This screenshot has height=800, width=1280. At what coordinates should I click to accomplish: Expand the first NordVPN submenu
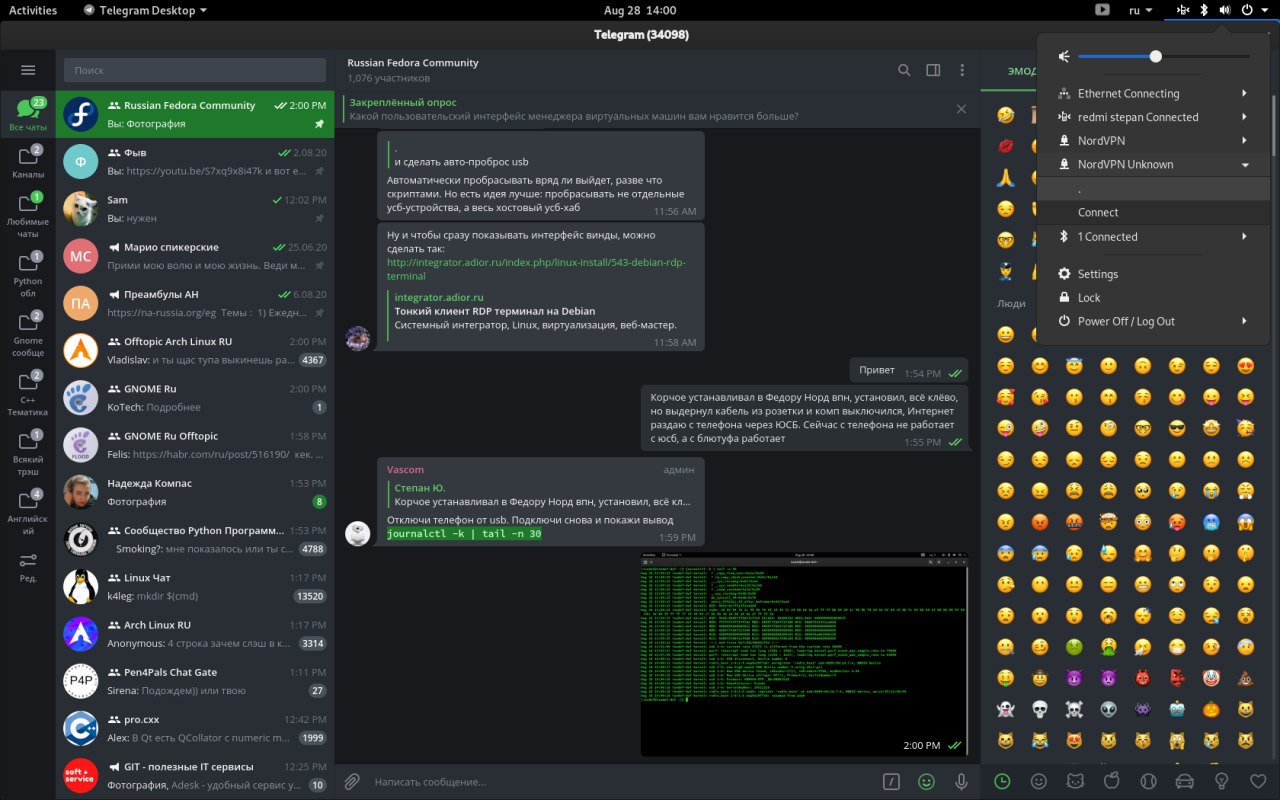(x=1153, y=141)
